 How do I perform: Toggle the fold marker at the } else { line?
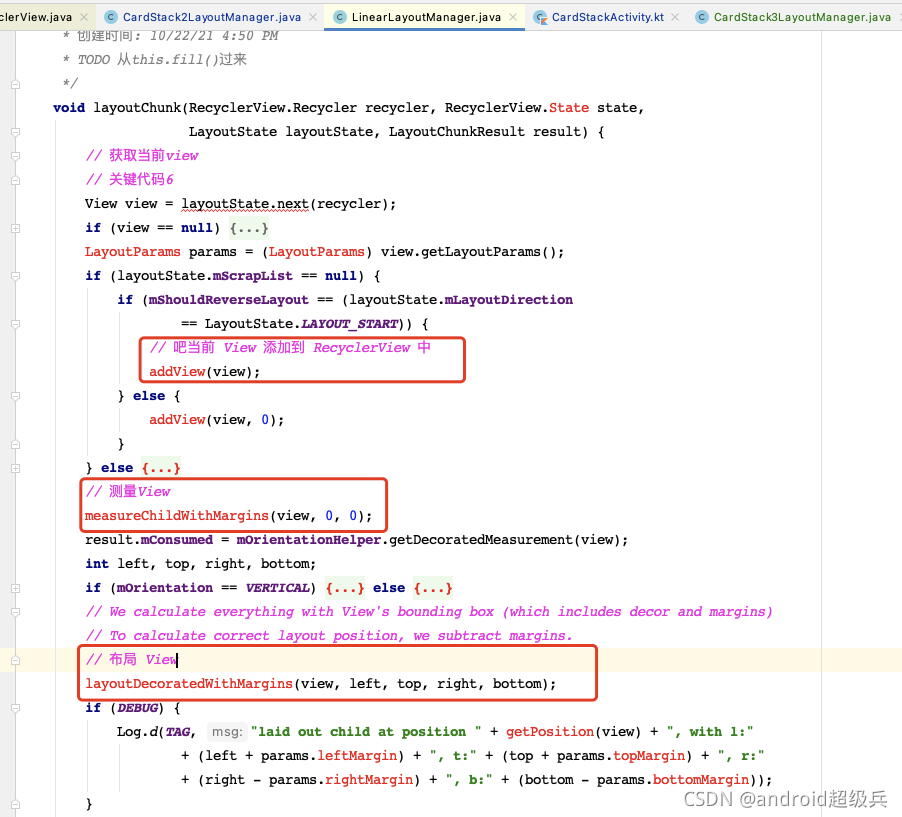[x=16, y=396]
